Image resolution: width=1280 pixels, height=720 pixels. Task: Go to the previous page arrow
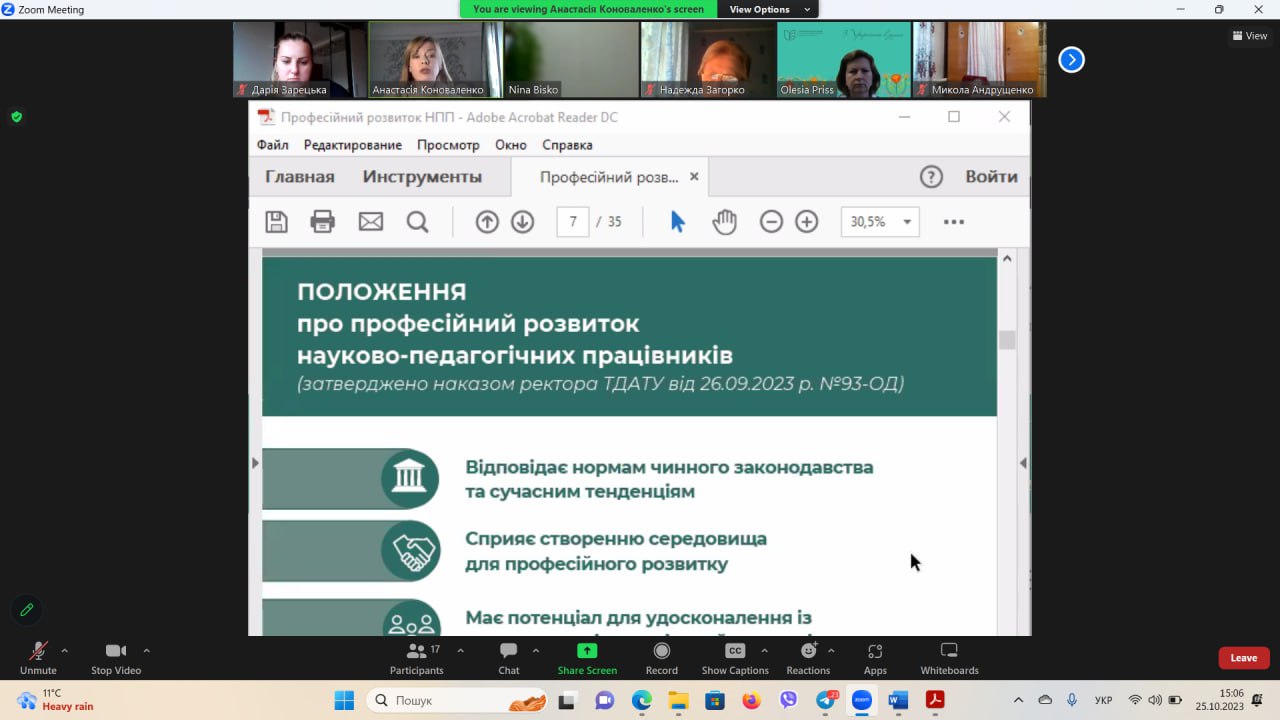[487, 222]
